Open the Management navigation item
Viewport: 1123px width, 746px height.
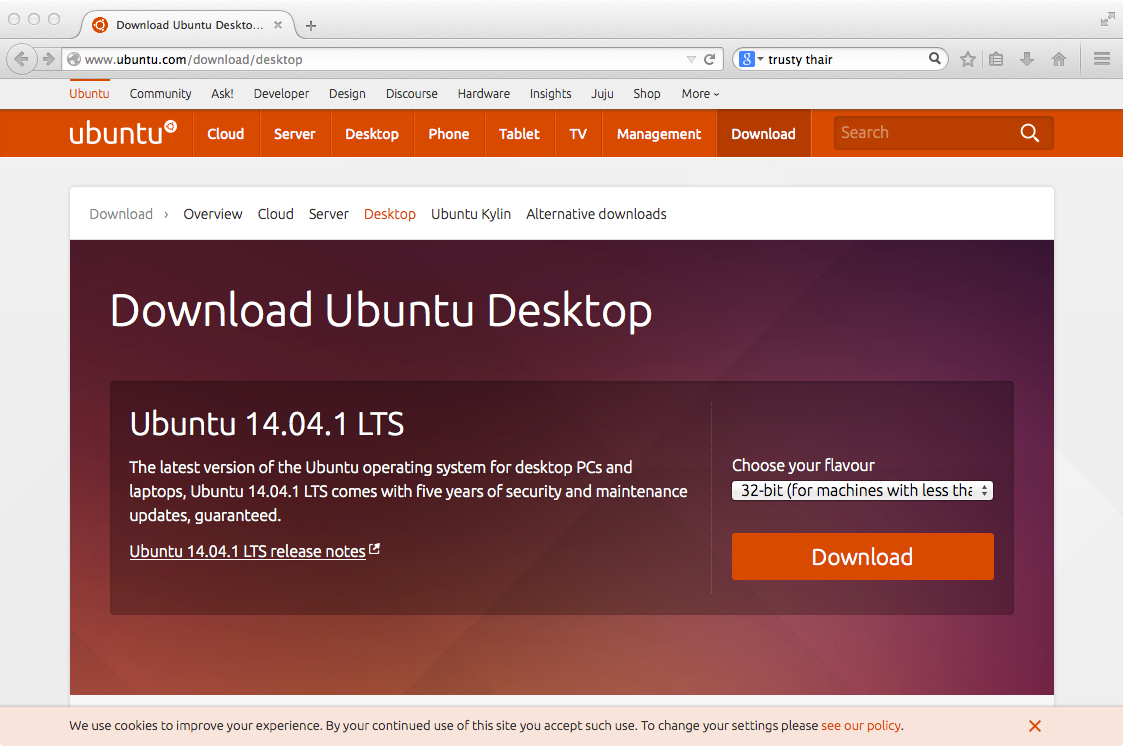tap(659, 134)
